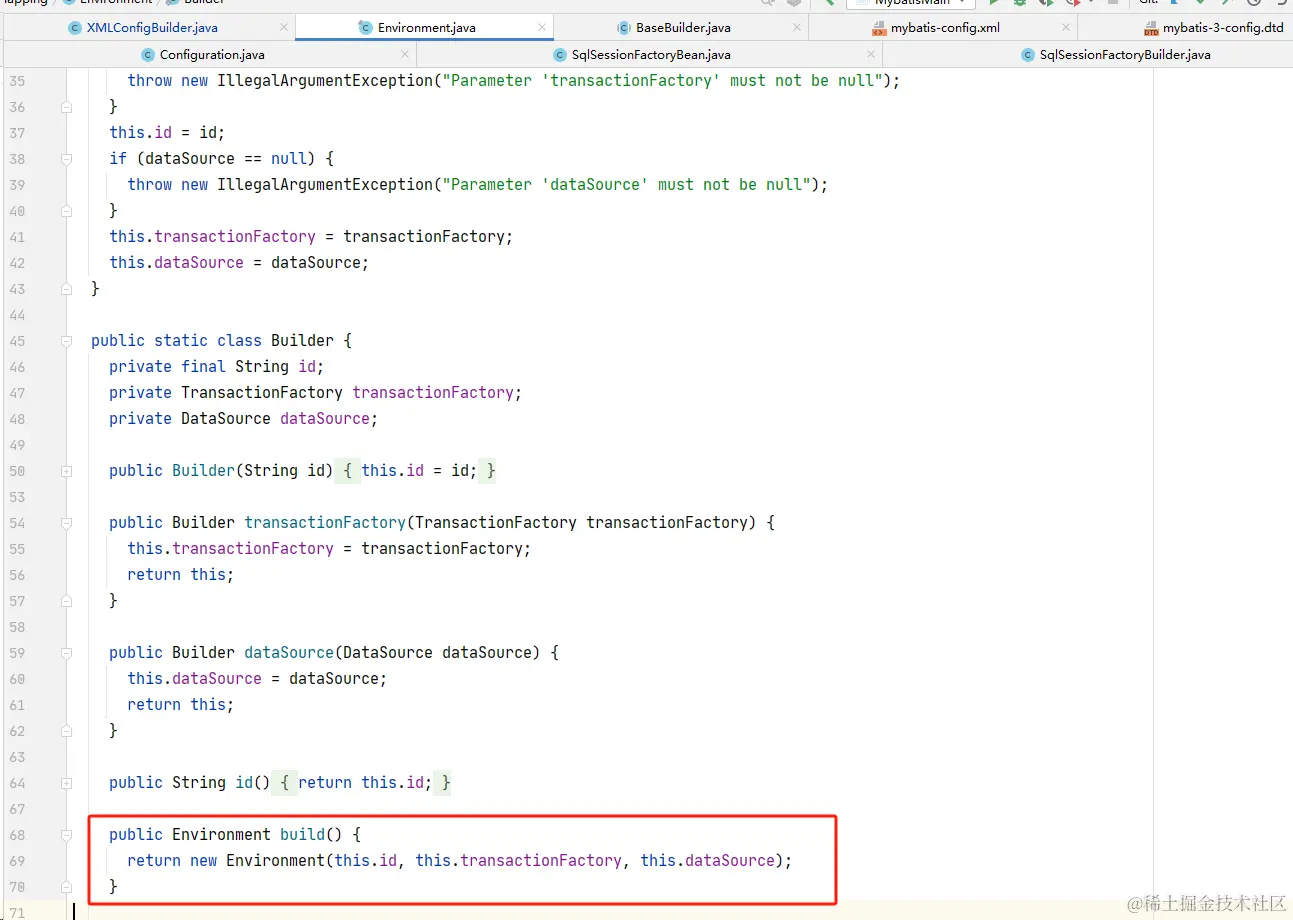
Task: Click the 'build' method name on line 68
Action: 303,834
